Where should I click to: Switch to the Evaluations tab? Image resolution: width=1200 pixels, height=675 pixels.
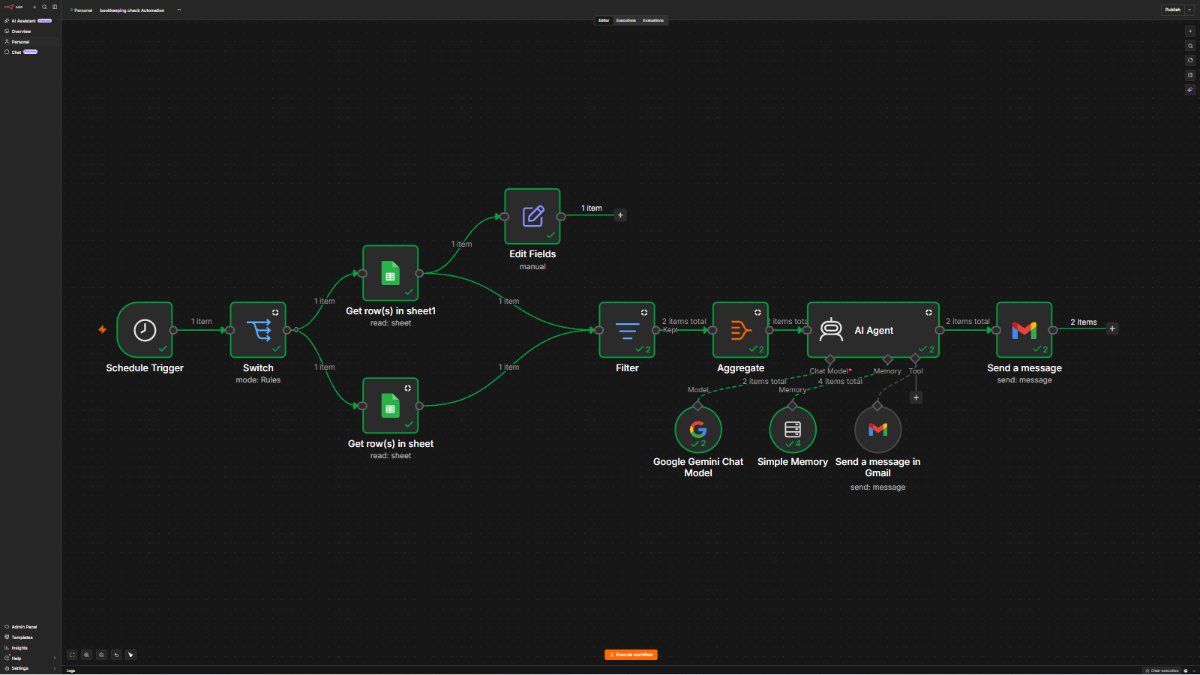tap(652, 20)
